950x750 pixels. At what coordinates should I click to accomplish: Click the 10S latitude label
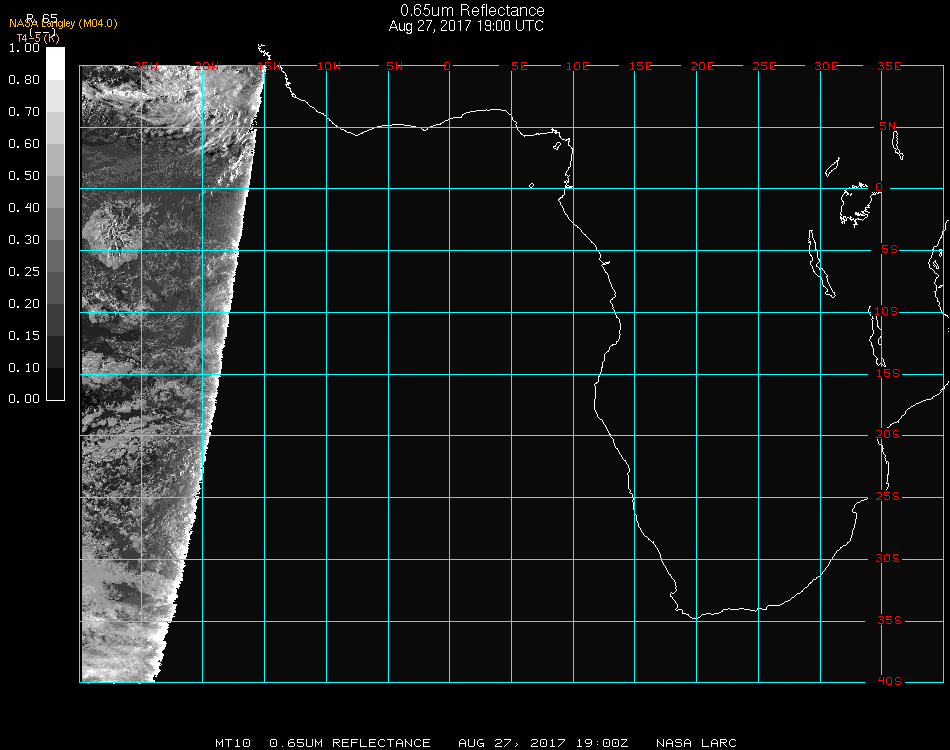(x=886, y=311)
